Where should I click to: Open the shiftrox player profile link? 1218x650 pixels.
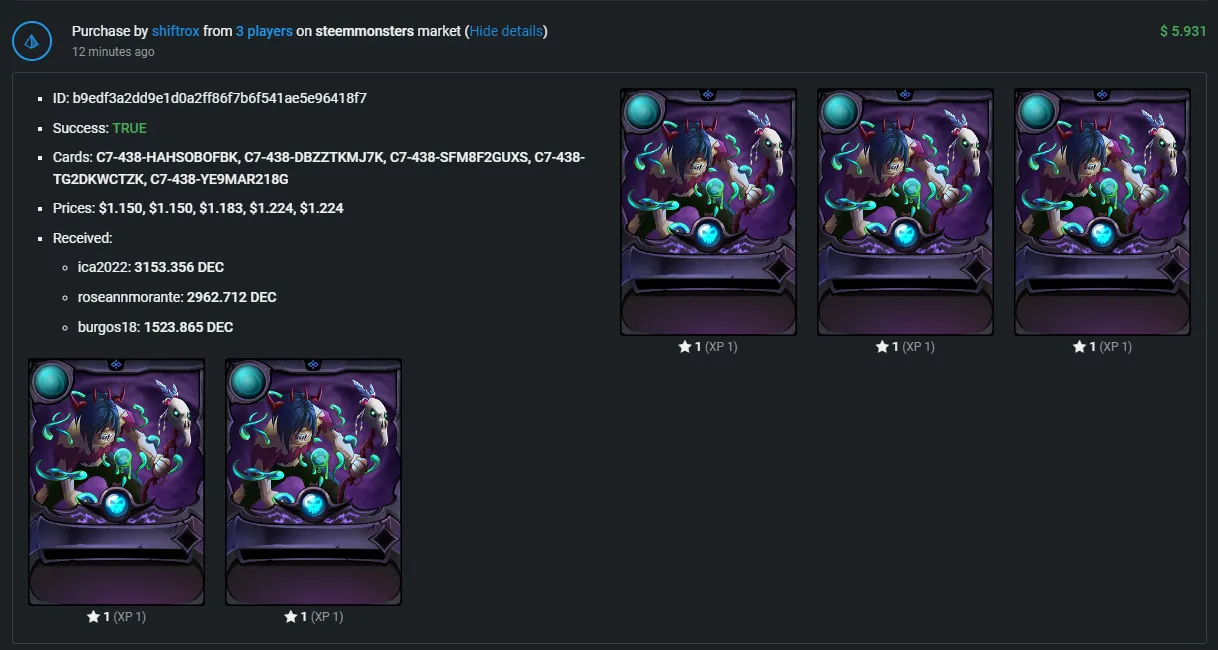[x=175, y=31]
